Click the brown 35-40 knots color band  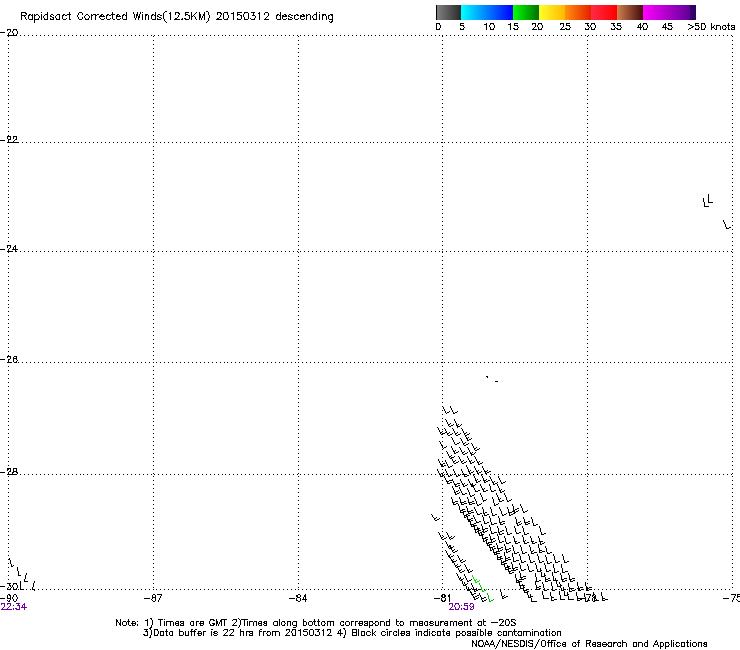coord(630,12)
